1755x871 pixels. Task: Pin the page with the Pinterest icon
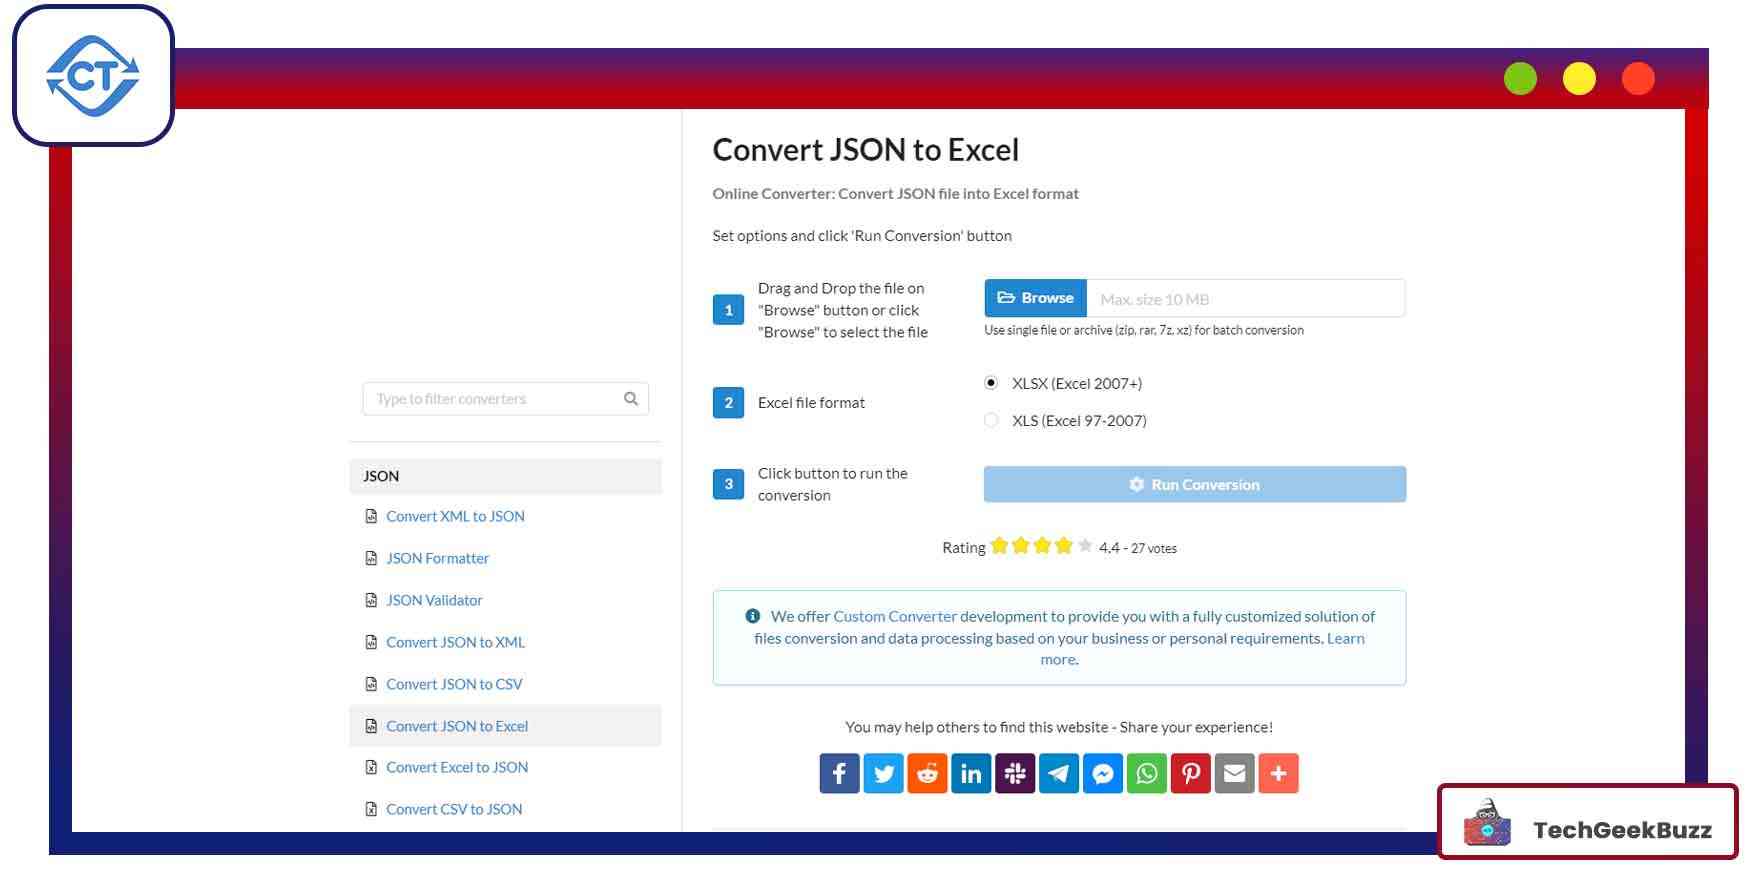click(x=1191, y=773)
